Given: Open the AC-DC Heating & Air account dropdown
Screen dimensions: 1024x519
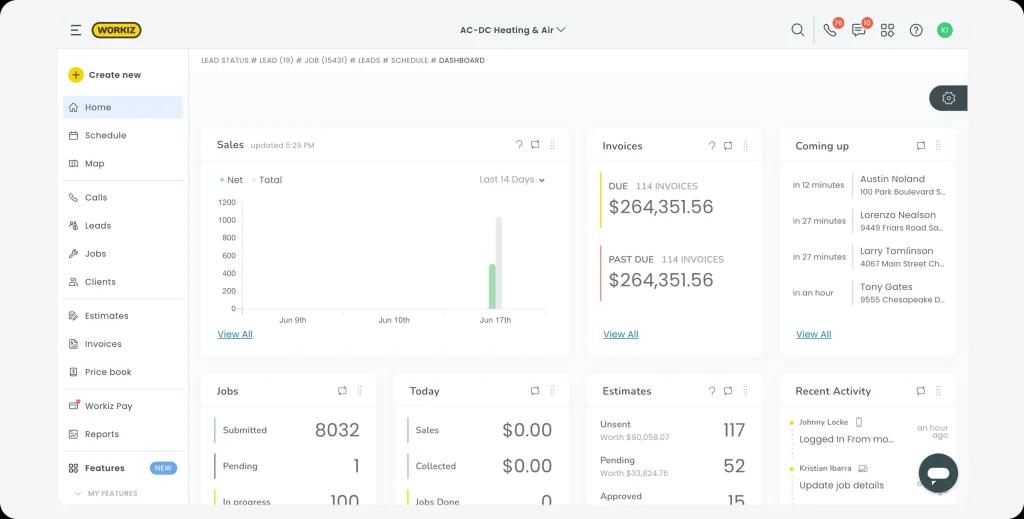Looking at the screenshot, I should 512,30.
